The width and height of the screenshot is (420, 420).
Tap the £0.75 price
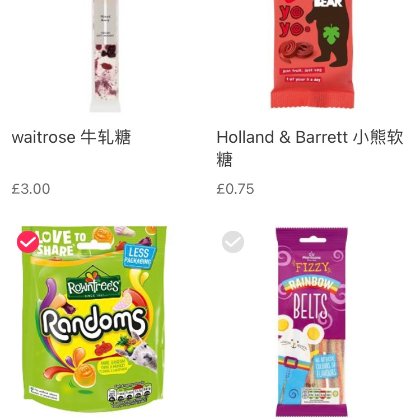tap(235, 189)
